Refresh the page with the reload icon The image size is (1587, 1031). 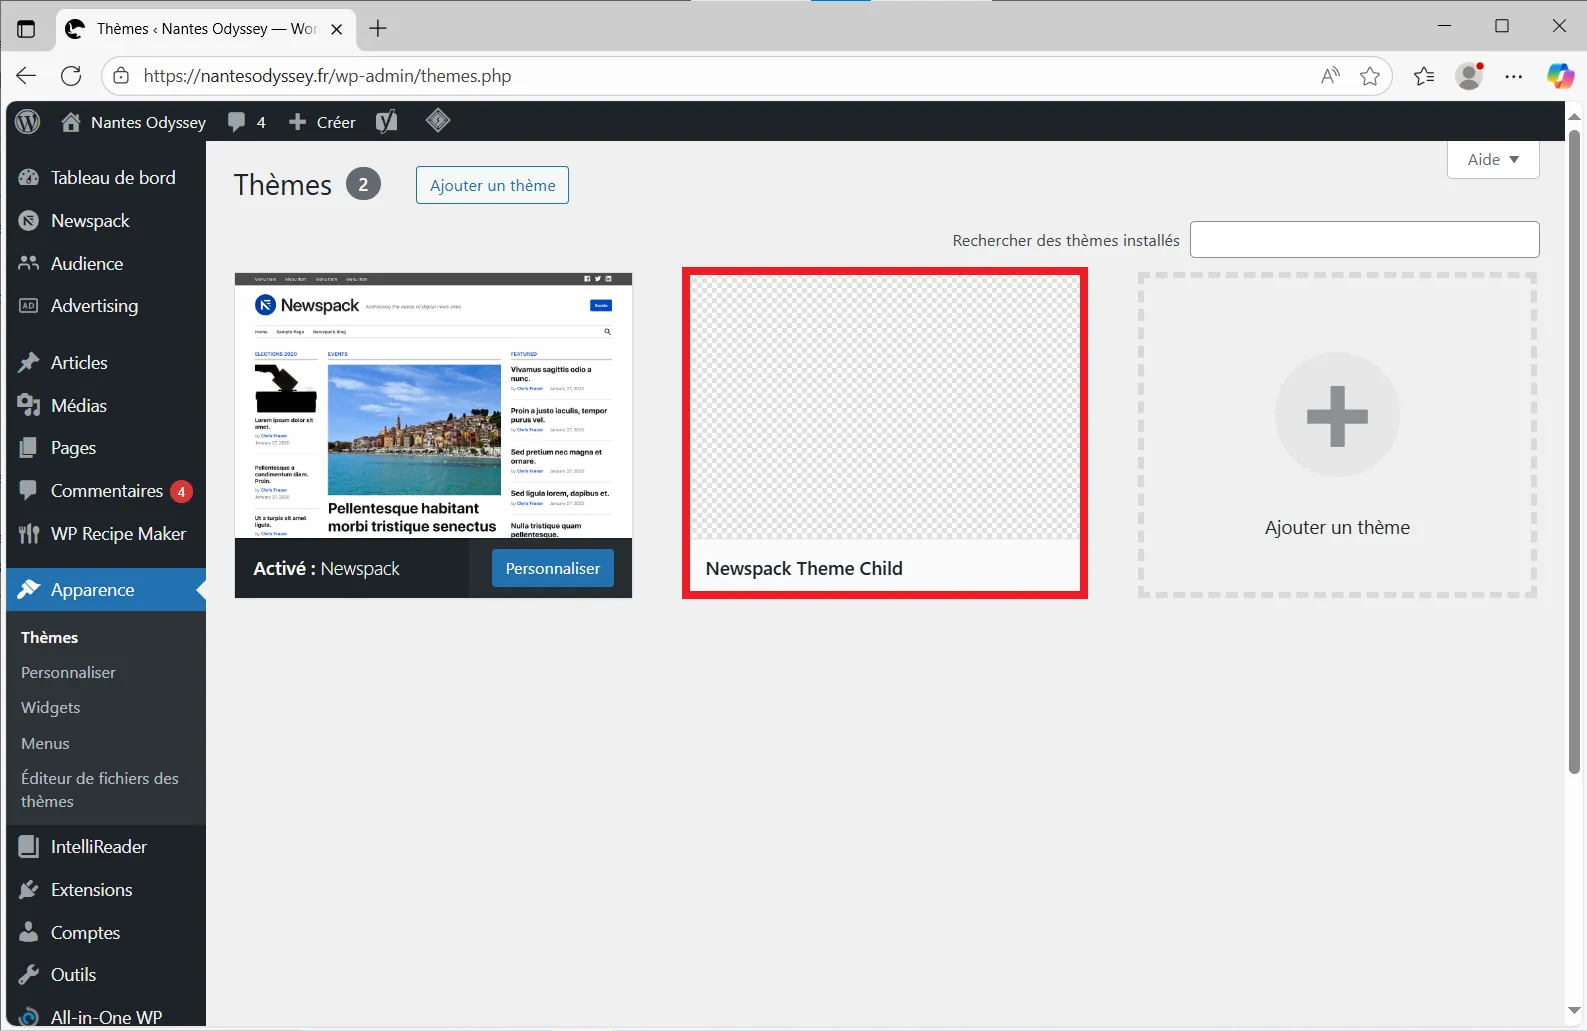[x=71, y=76]
